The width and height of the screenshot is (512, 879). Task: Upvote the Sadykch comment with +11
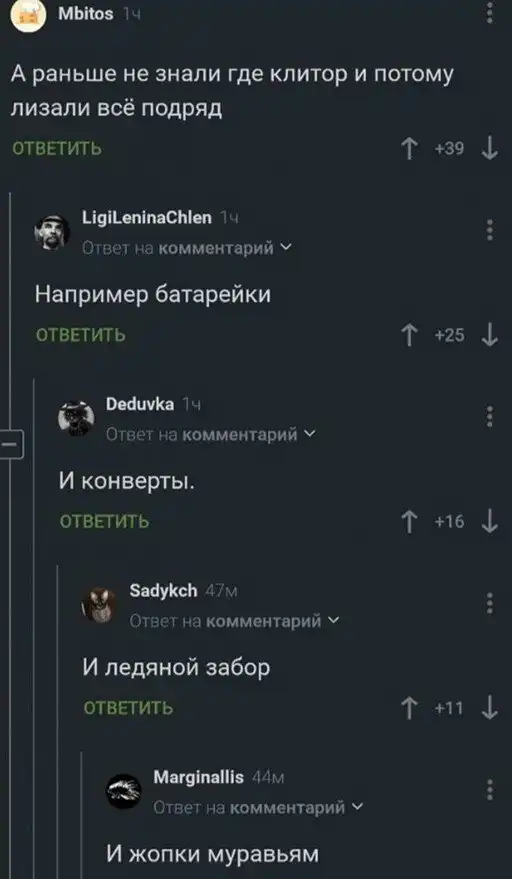click(410, 708)
